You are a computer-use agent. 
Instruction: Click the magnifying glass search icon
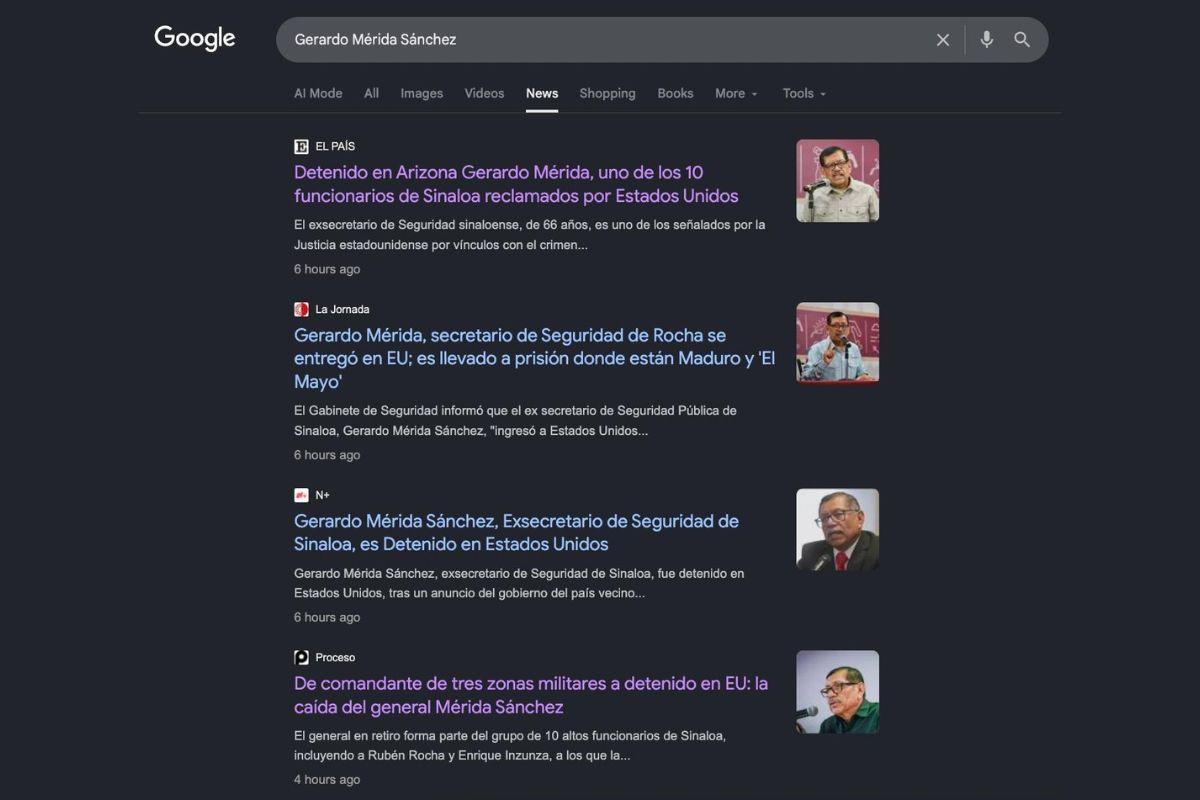click(1022, 40)
